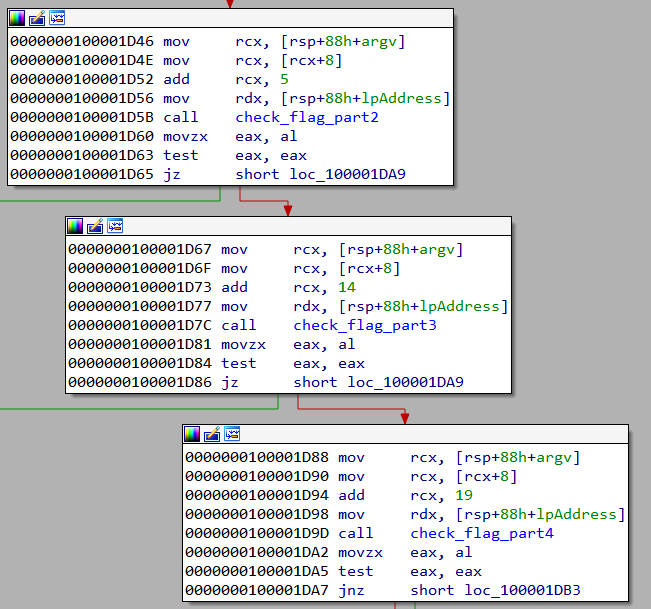651x609 pixels.
Task: Click the jnz mnemonic at 0000000100001DA7
Action: click(x=351, y=590)
